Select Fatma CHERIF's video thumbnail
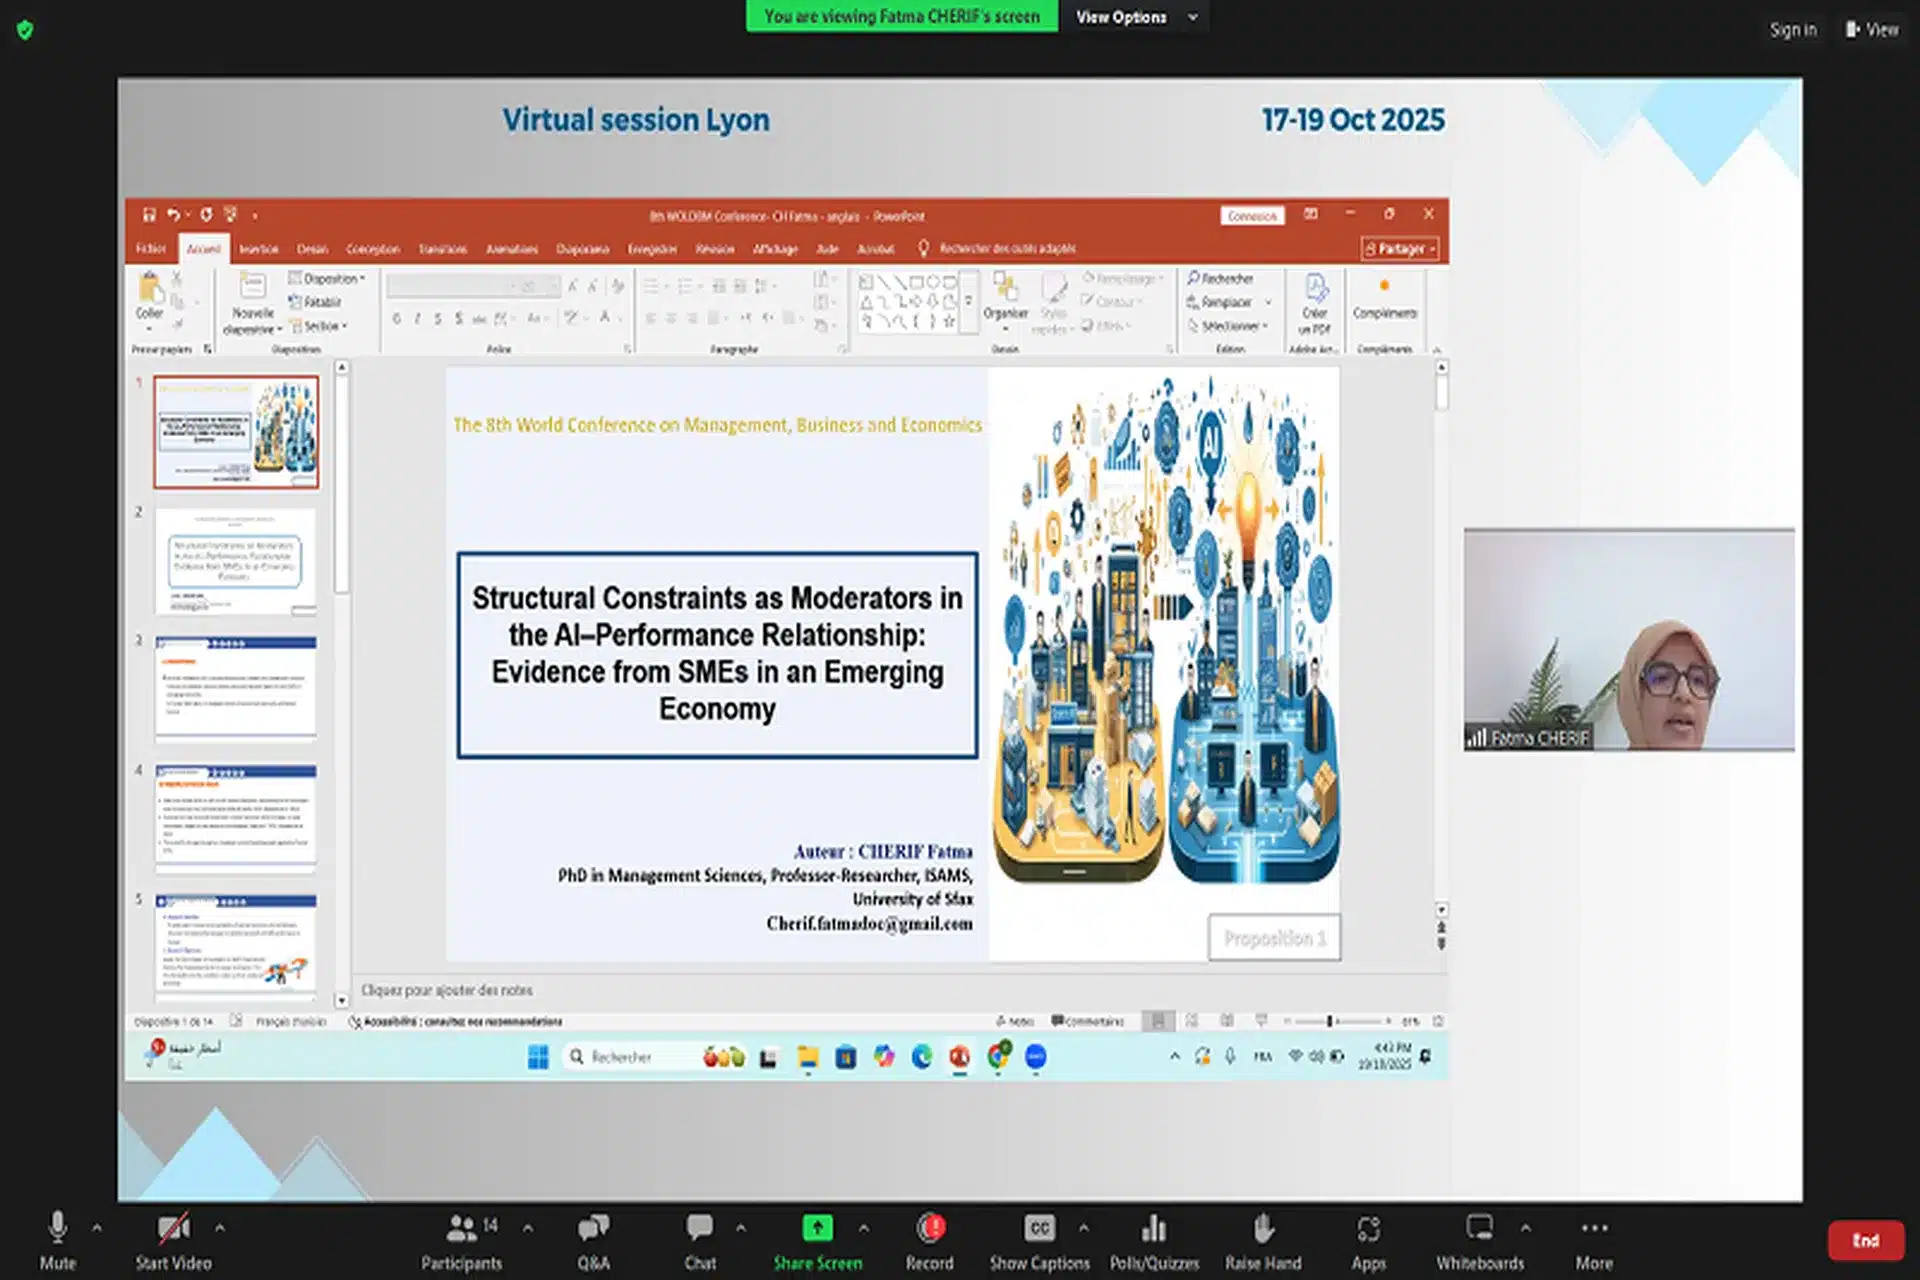Viewport: 1920px width, 1280px height. (1629, 640)
